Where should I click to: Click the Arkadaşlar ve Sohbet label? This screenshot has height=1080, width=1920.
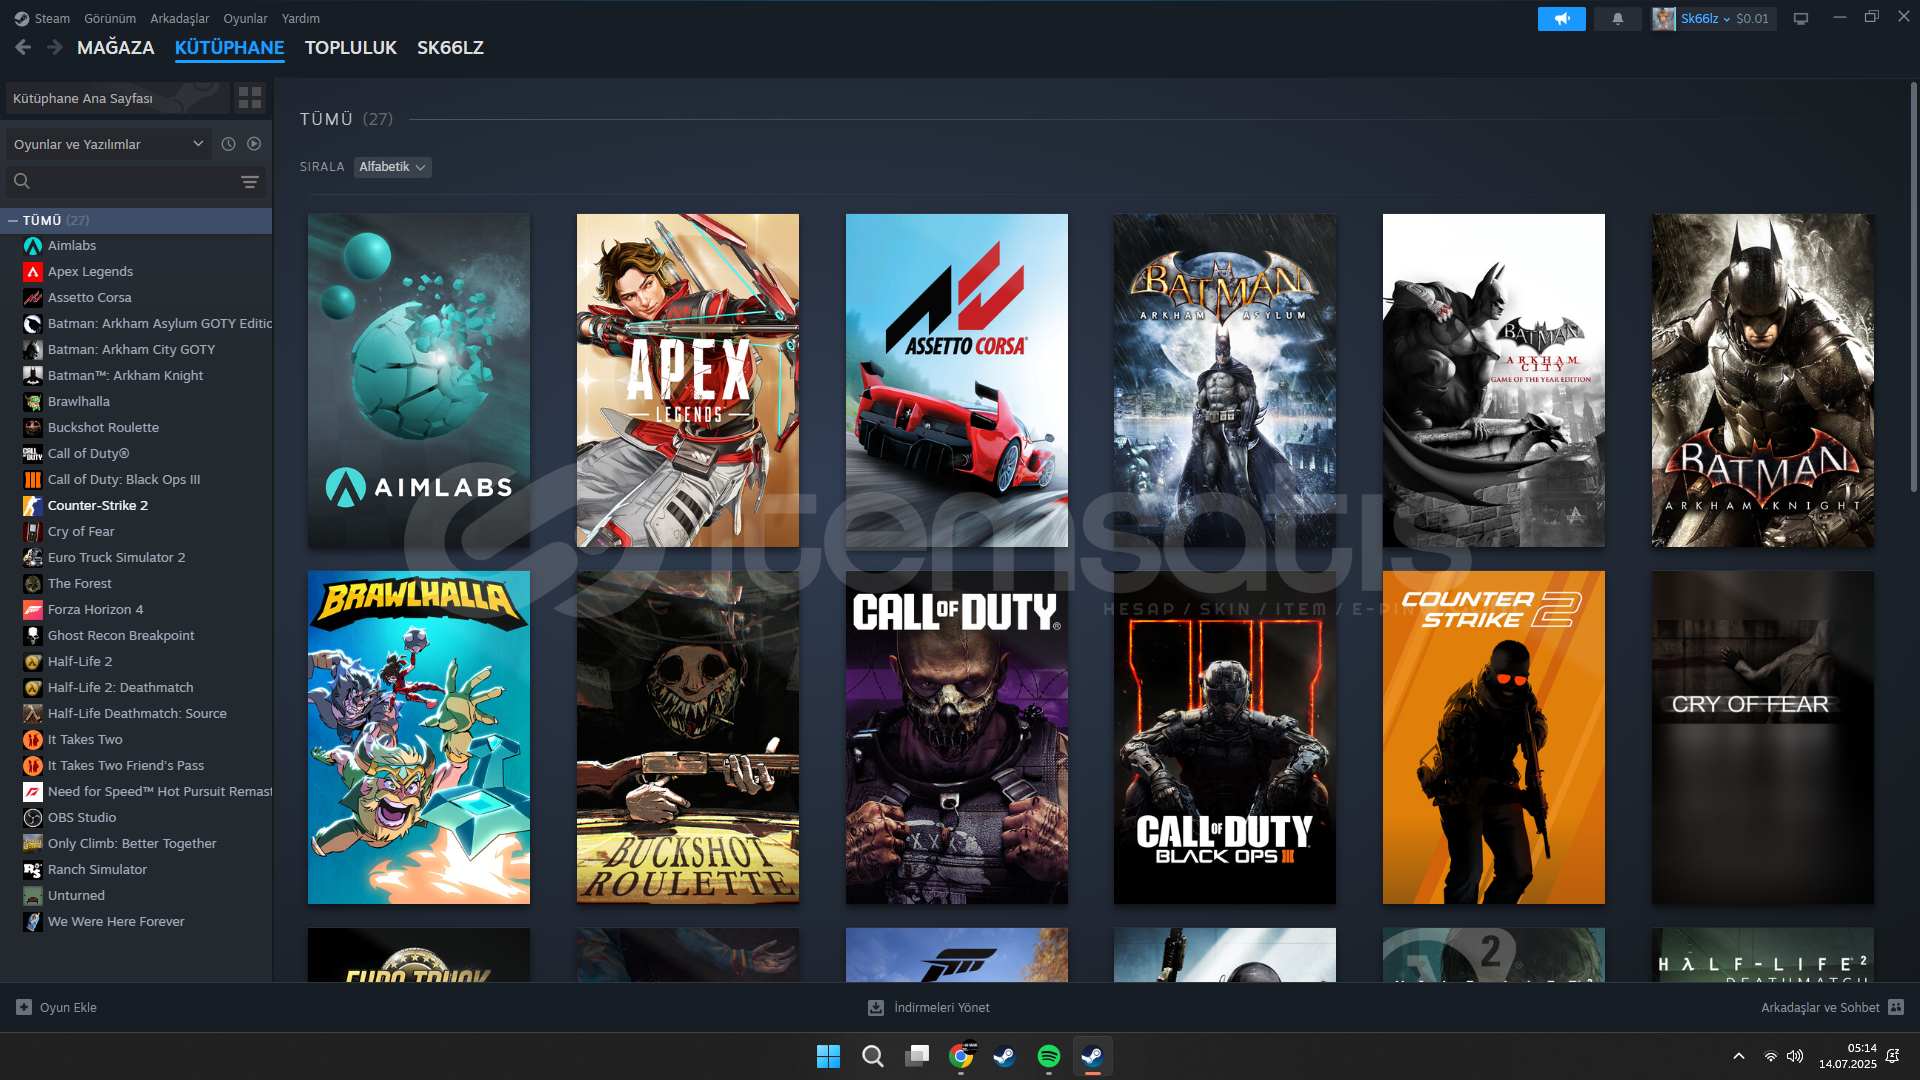[1820, 1008]
